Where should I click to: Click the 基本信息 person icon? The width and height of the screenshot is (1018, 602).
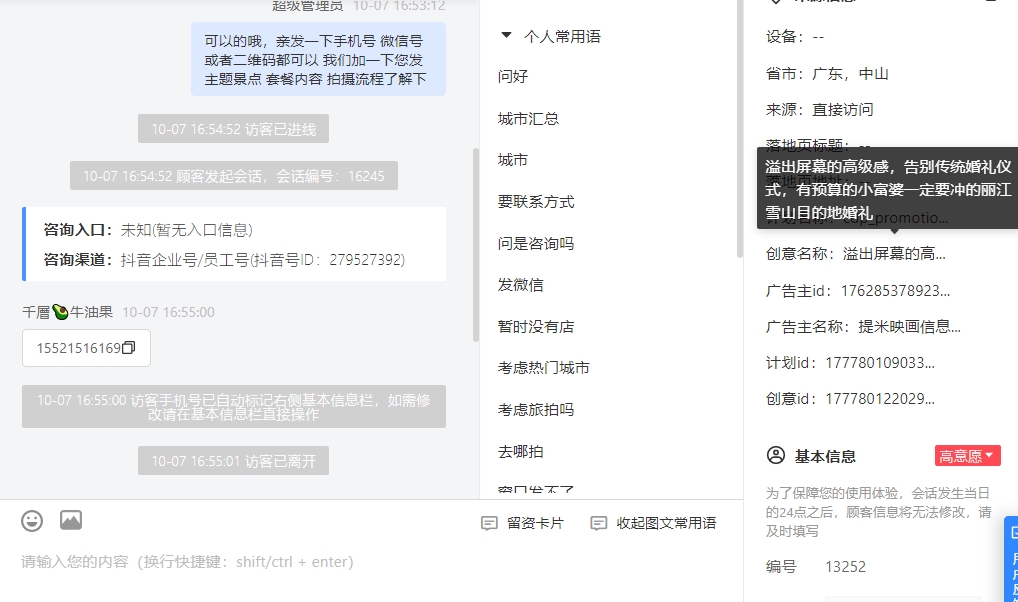point(776,455)
